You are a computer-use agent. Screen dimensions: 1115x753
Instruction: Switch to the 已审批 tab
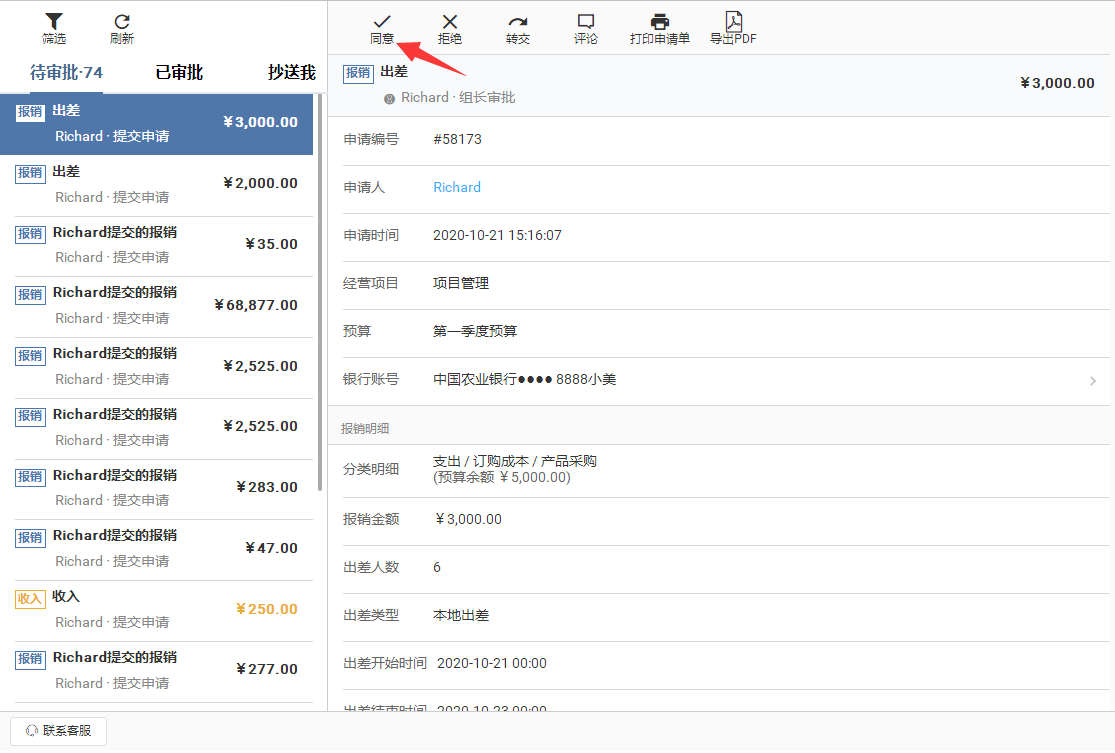pyautogui.click(x=179, y=73)
